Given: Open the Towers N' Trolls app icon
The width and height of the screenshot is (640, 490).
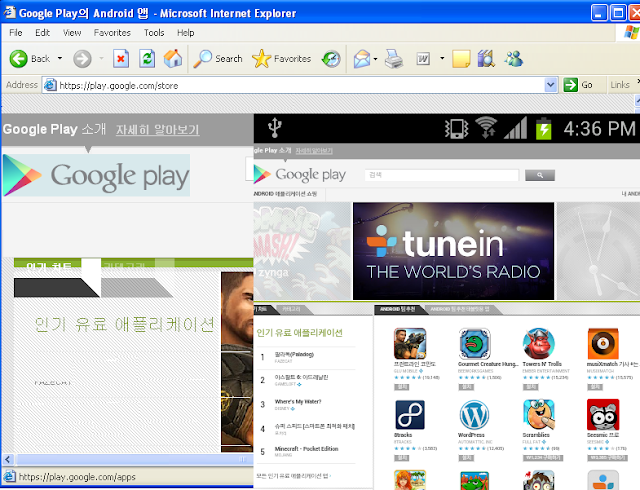Looking at the screenshot, I should click(x=539, y=344).
